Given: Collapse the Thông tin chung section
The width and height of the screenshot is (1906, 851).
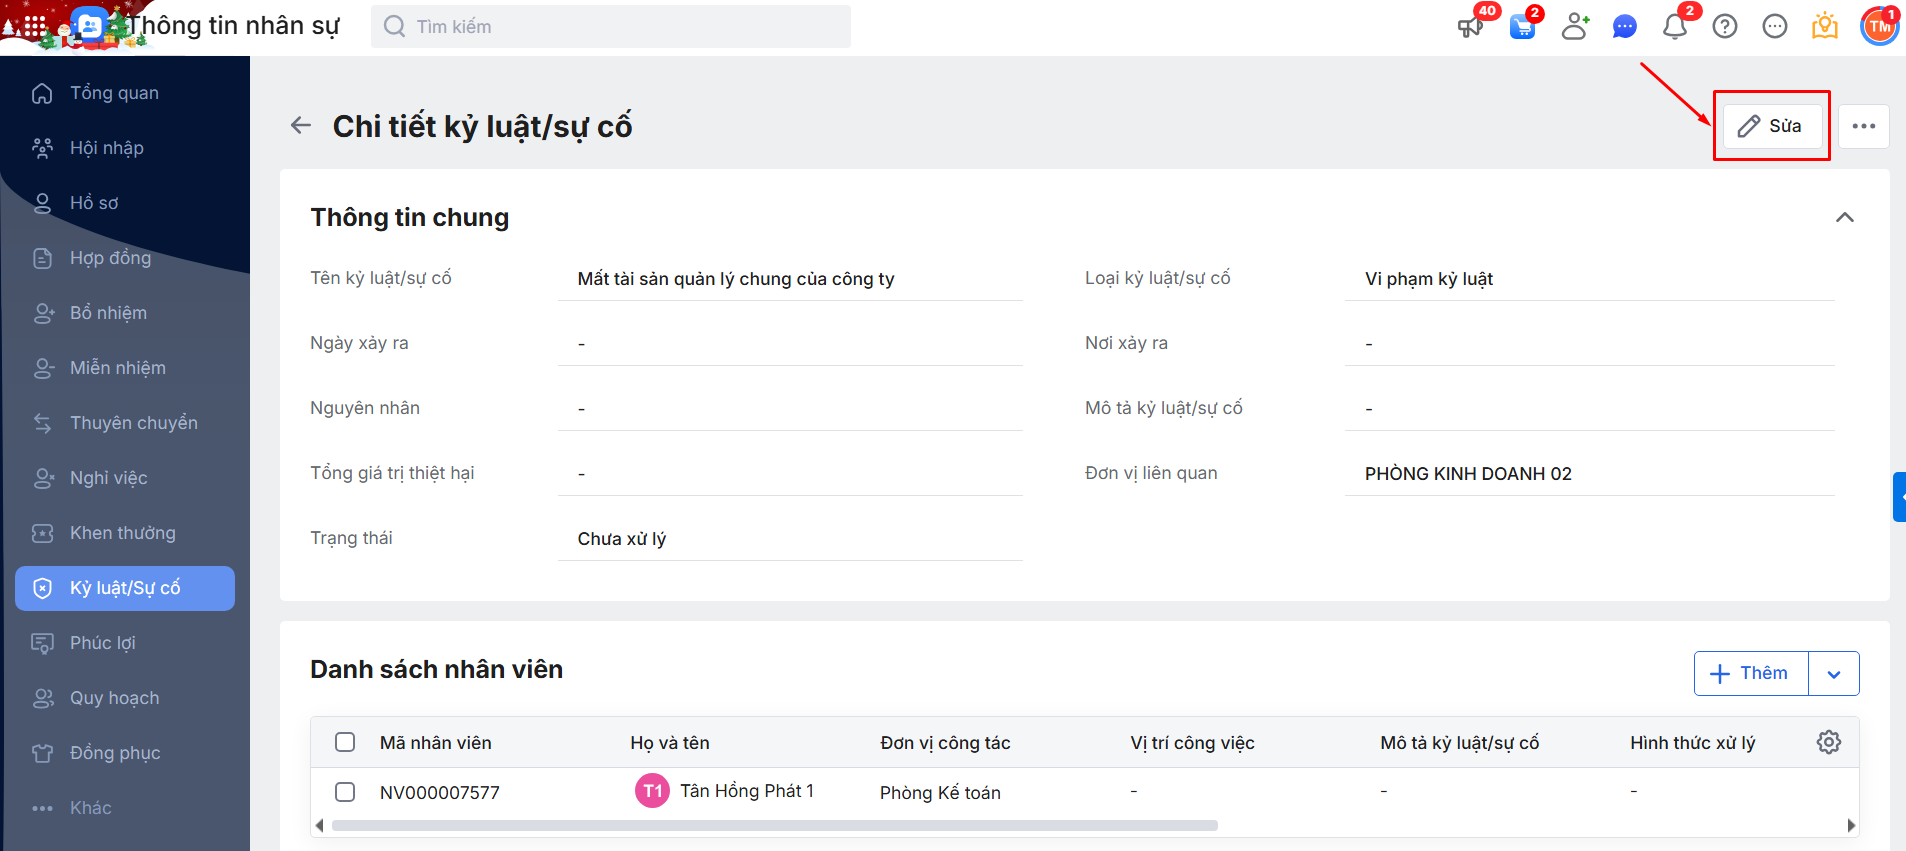Looking at the screenshot, I should tap(1845, 218).
